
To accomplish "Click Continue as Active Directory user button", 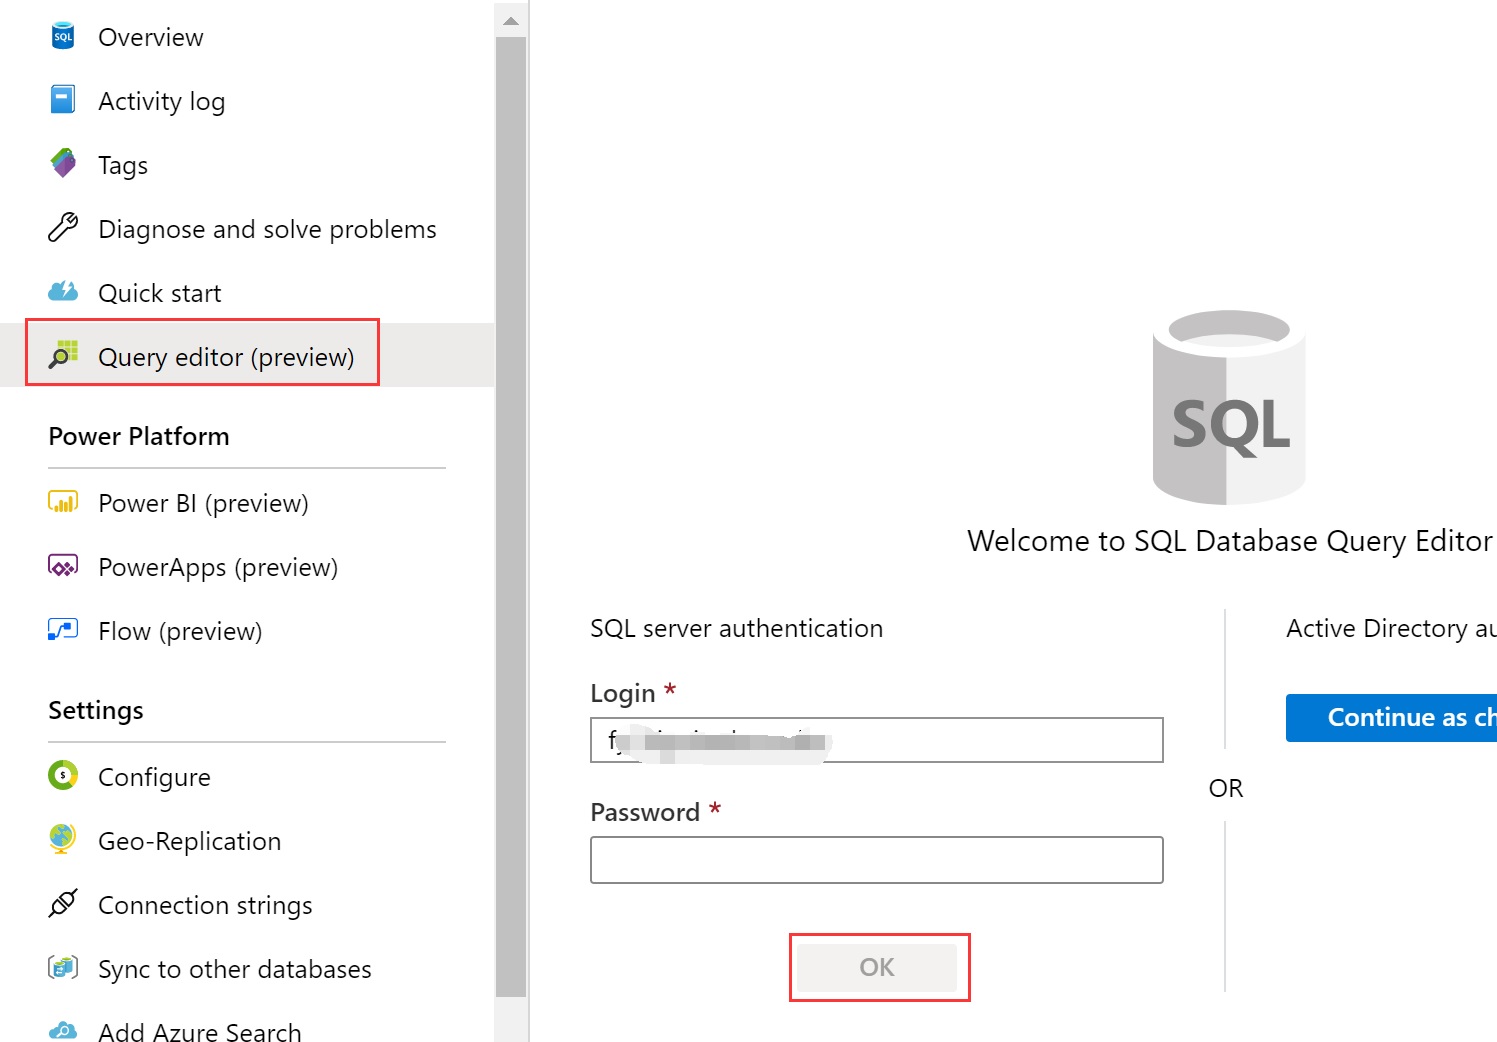I will pos(1391,717).
